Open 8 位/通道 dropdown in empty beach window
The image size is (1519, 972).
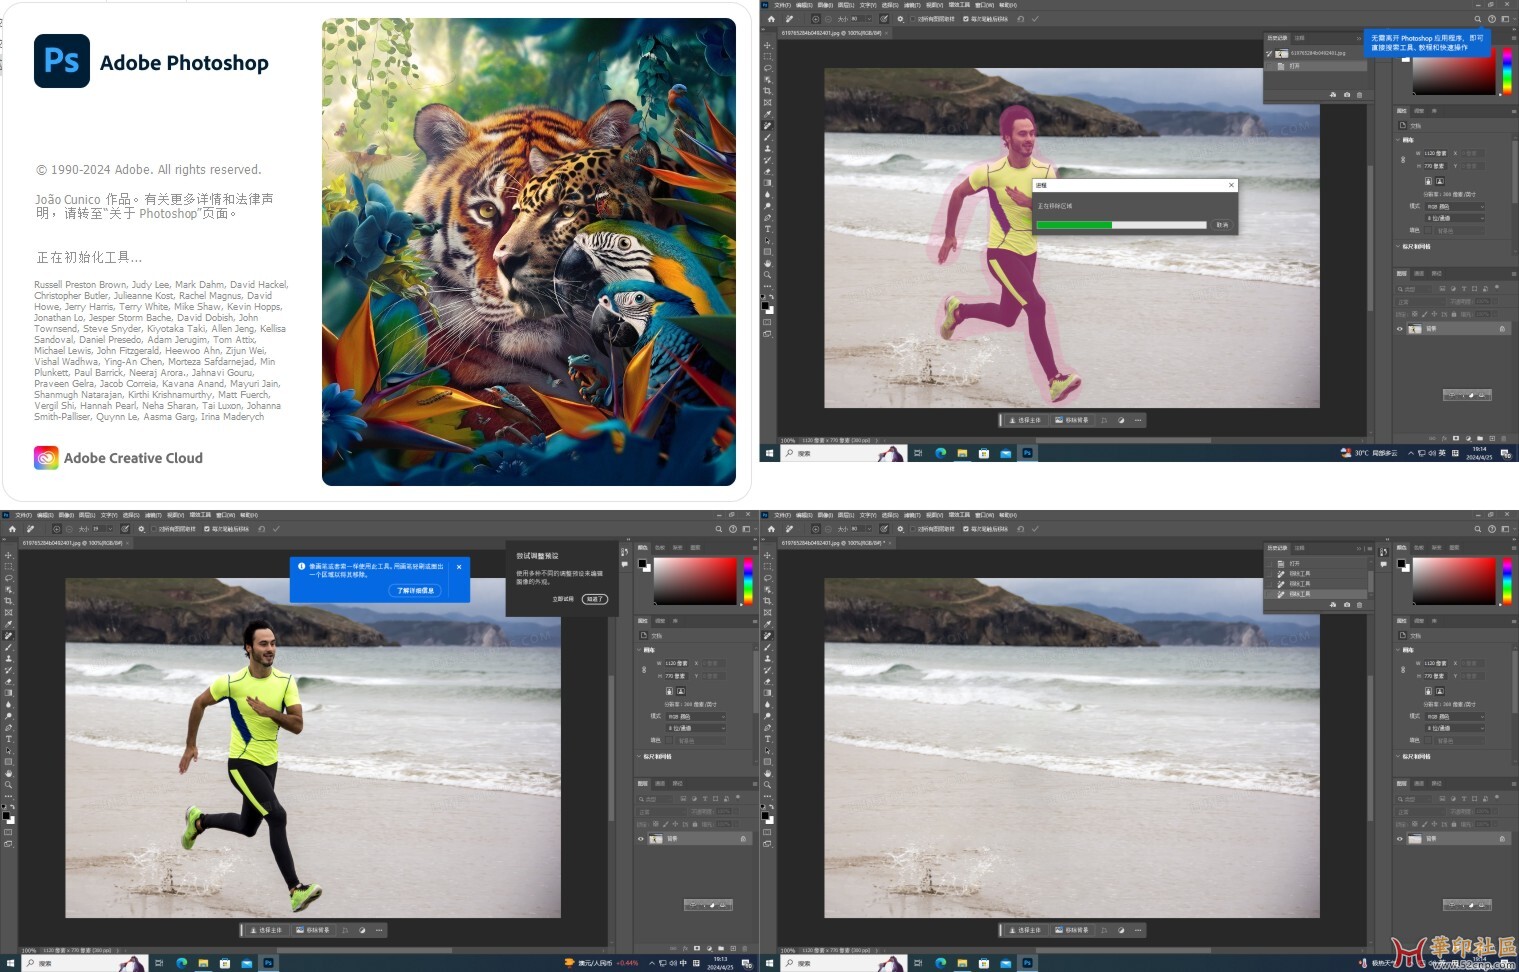(1455, 728)
